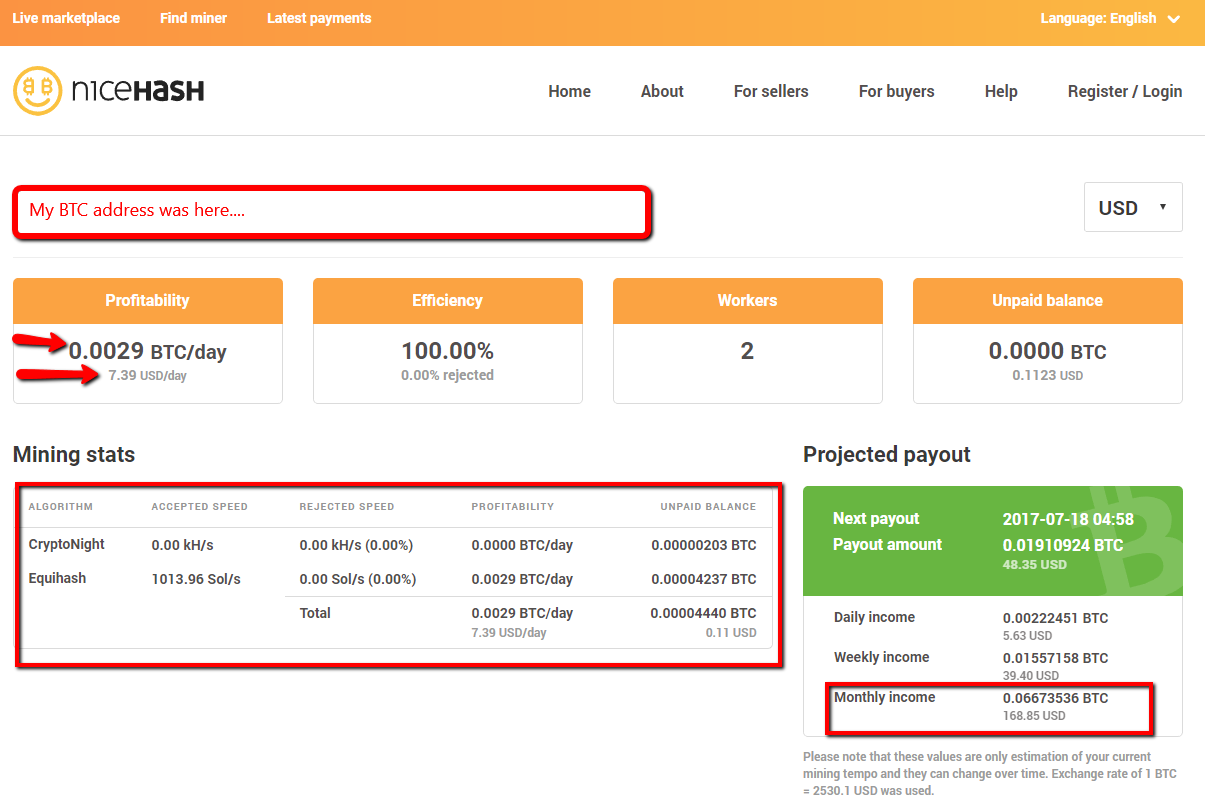Click the language chevron arrow
The height and width of the screenshot is (807, 1205).
pyautogui.click(x=1174, y=19)
